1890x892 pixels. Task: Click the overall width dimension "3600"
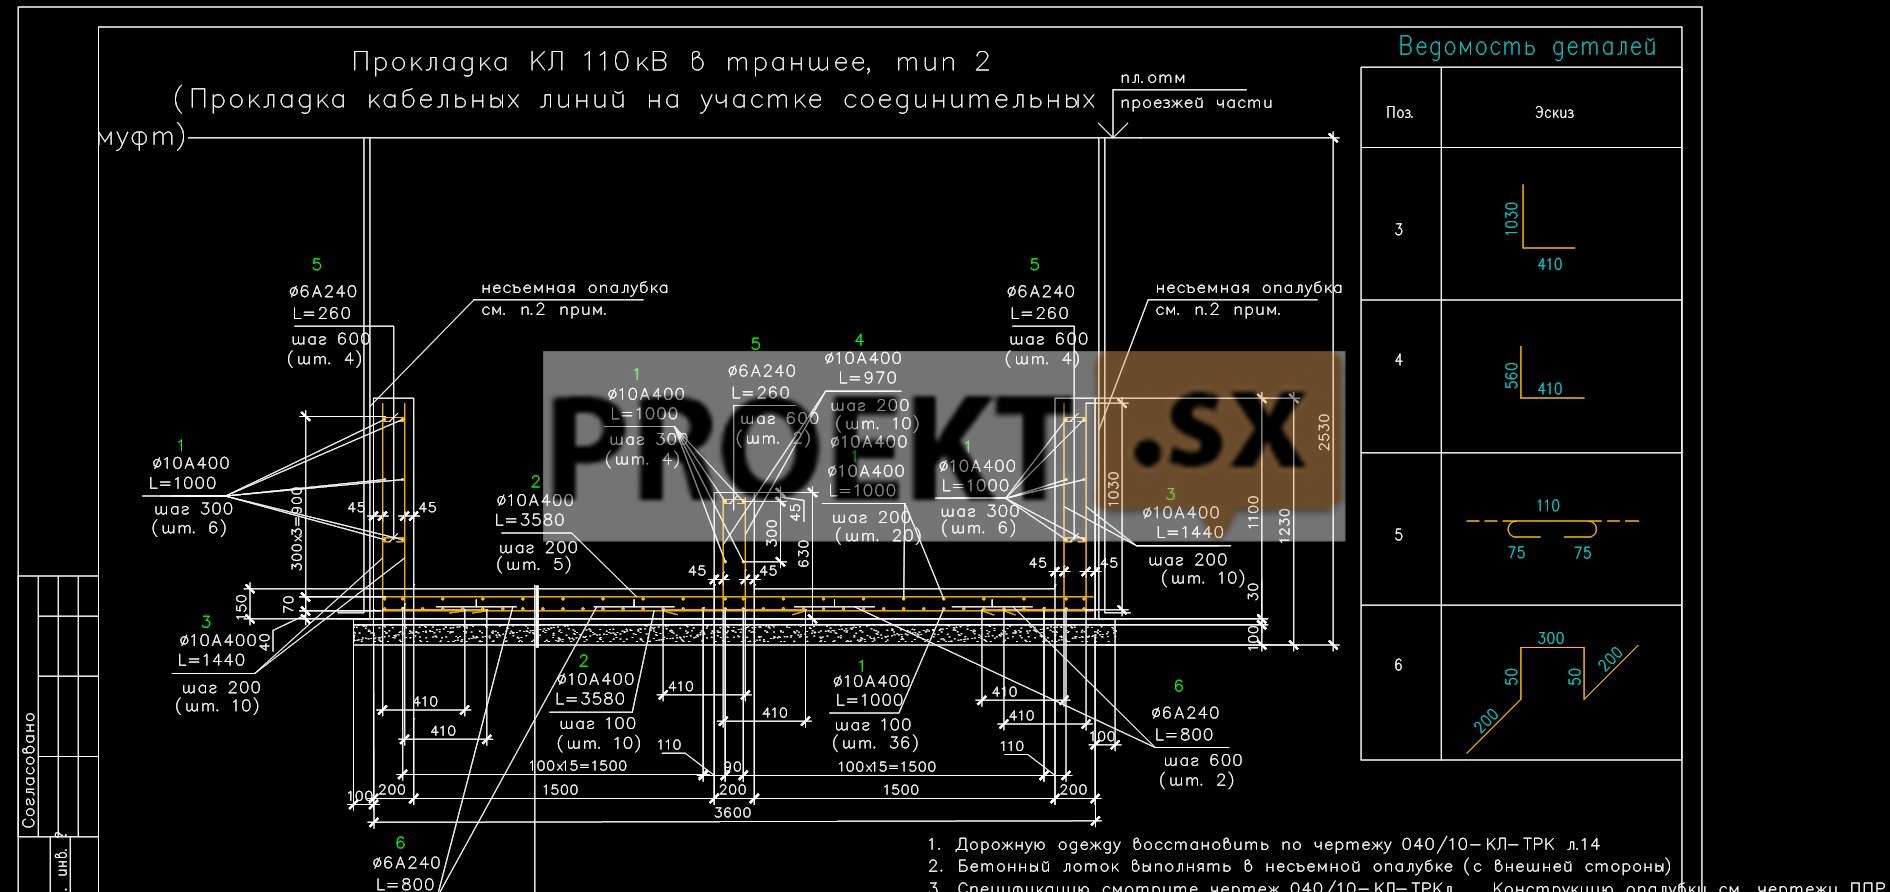pyautogui.click(x=732, y=813)
